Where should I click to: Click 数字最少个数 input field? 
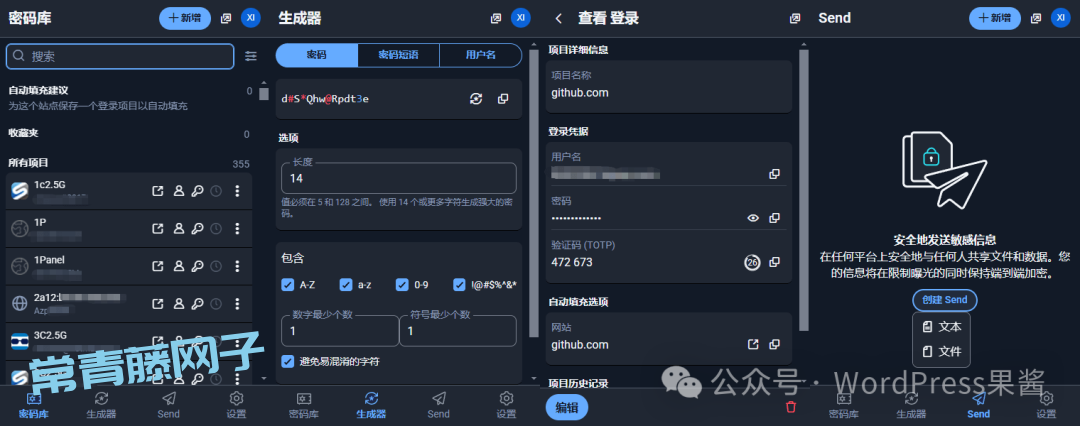[x=340, y=331]
